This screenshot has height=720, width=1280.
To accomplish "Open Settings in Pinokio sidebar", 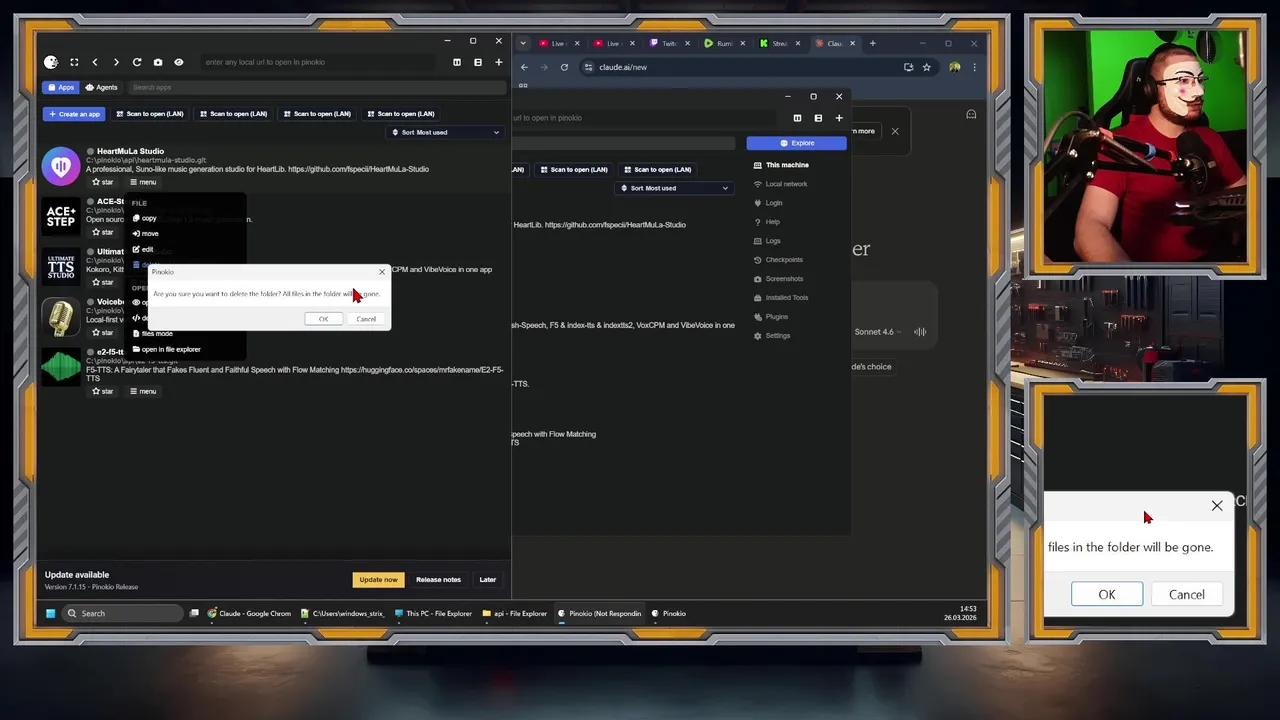I will (x=771, y=336).
